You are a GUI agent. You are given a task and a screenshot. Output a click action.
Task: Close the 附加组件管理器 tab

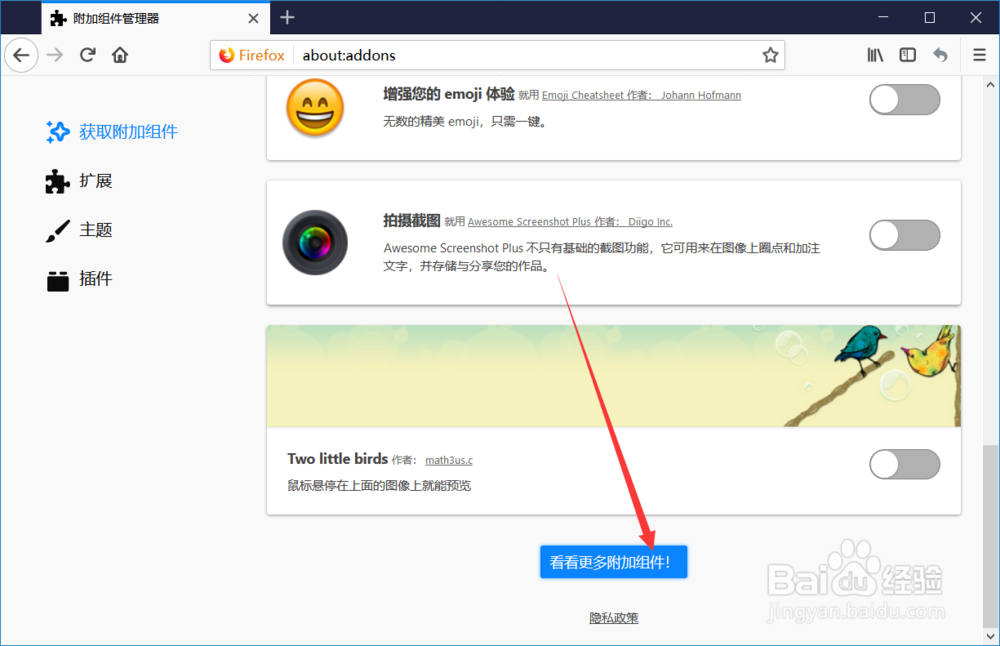tap(253, 18)
